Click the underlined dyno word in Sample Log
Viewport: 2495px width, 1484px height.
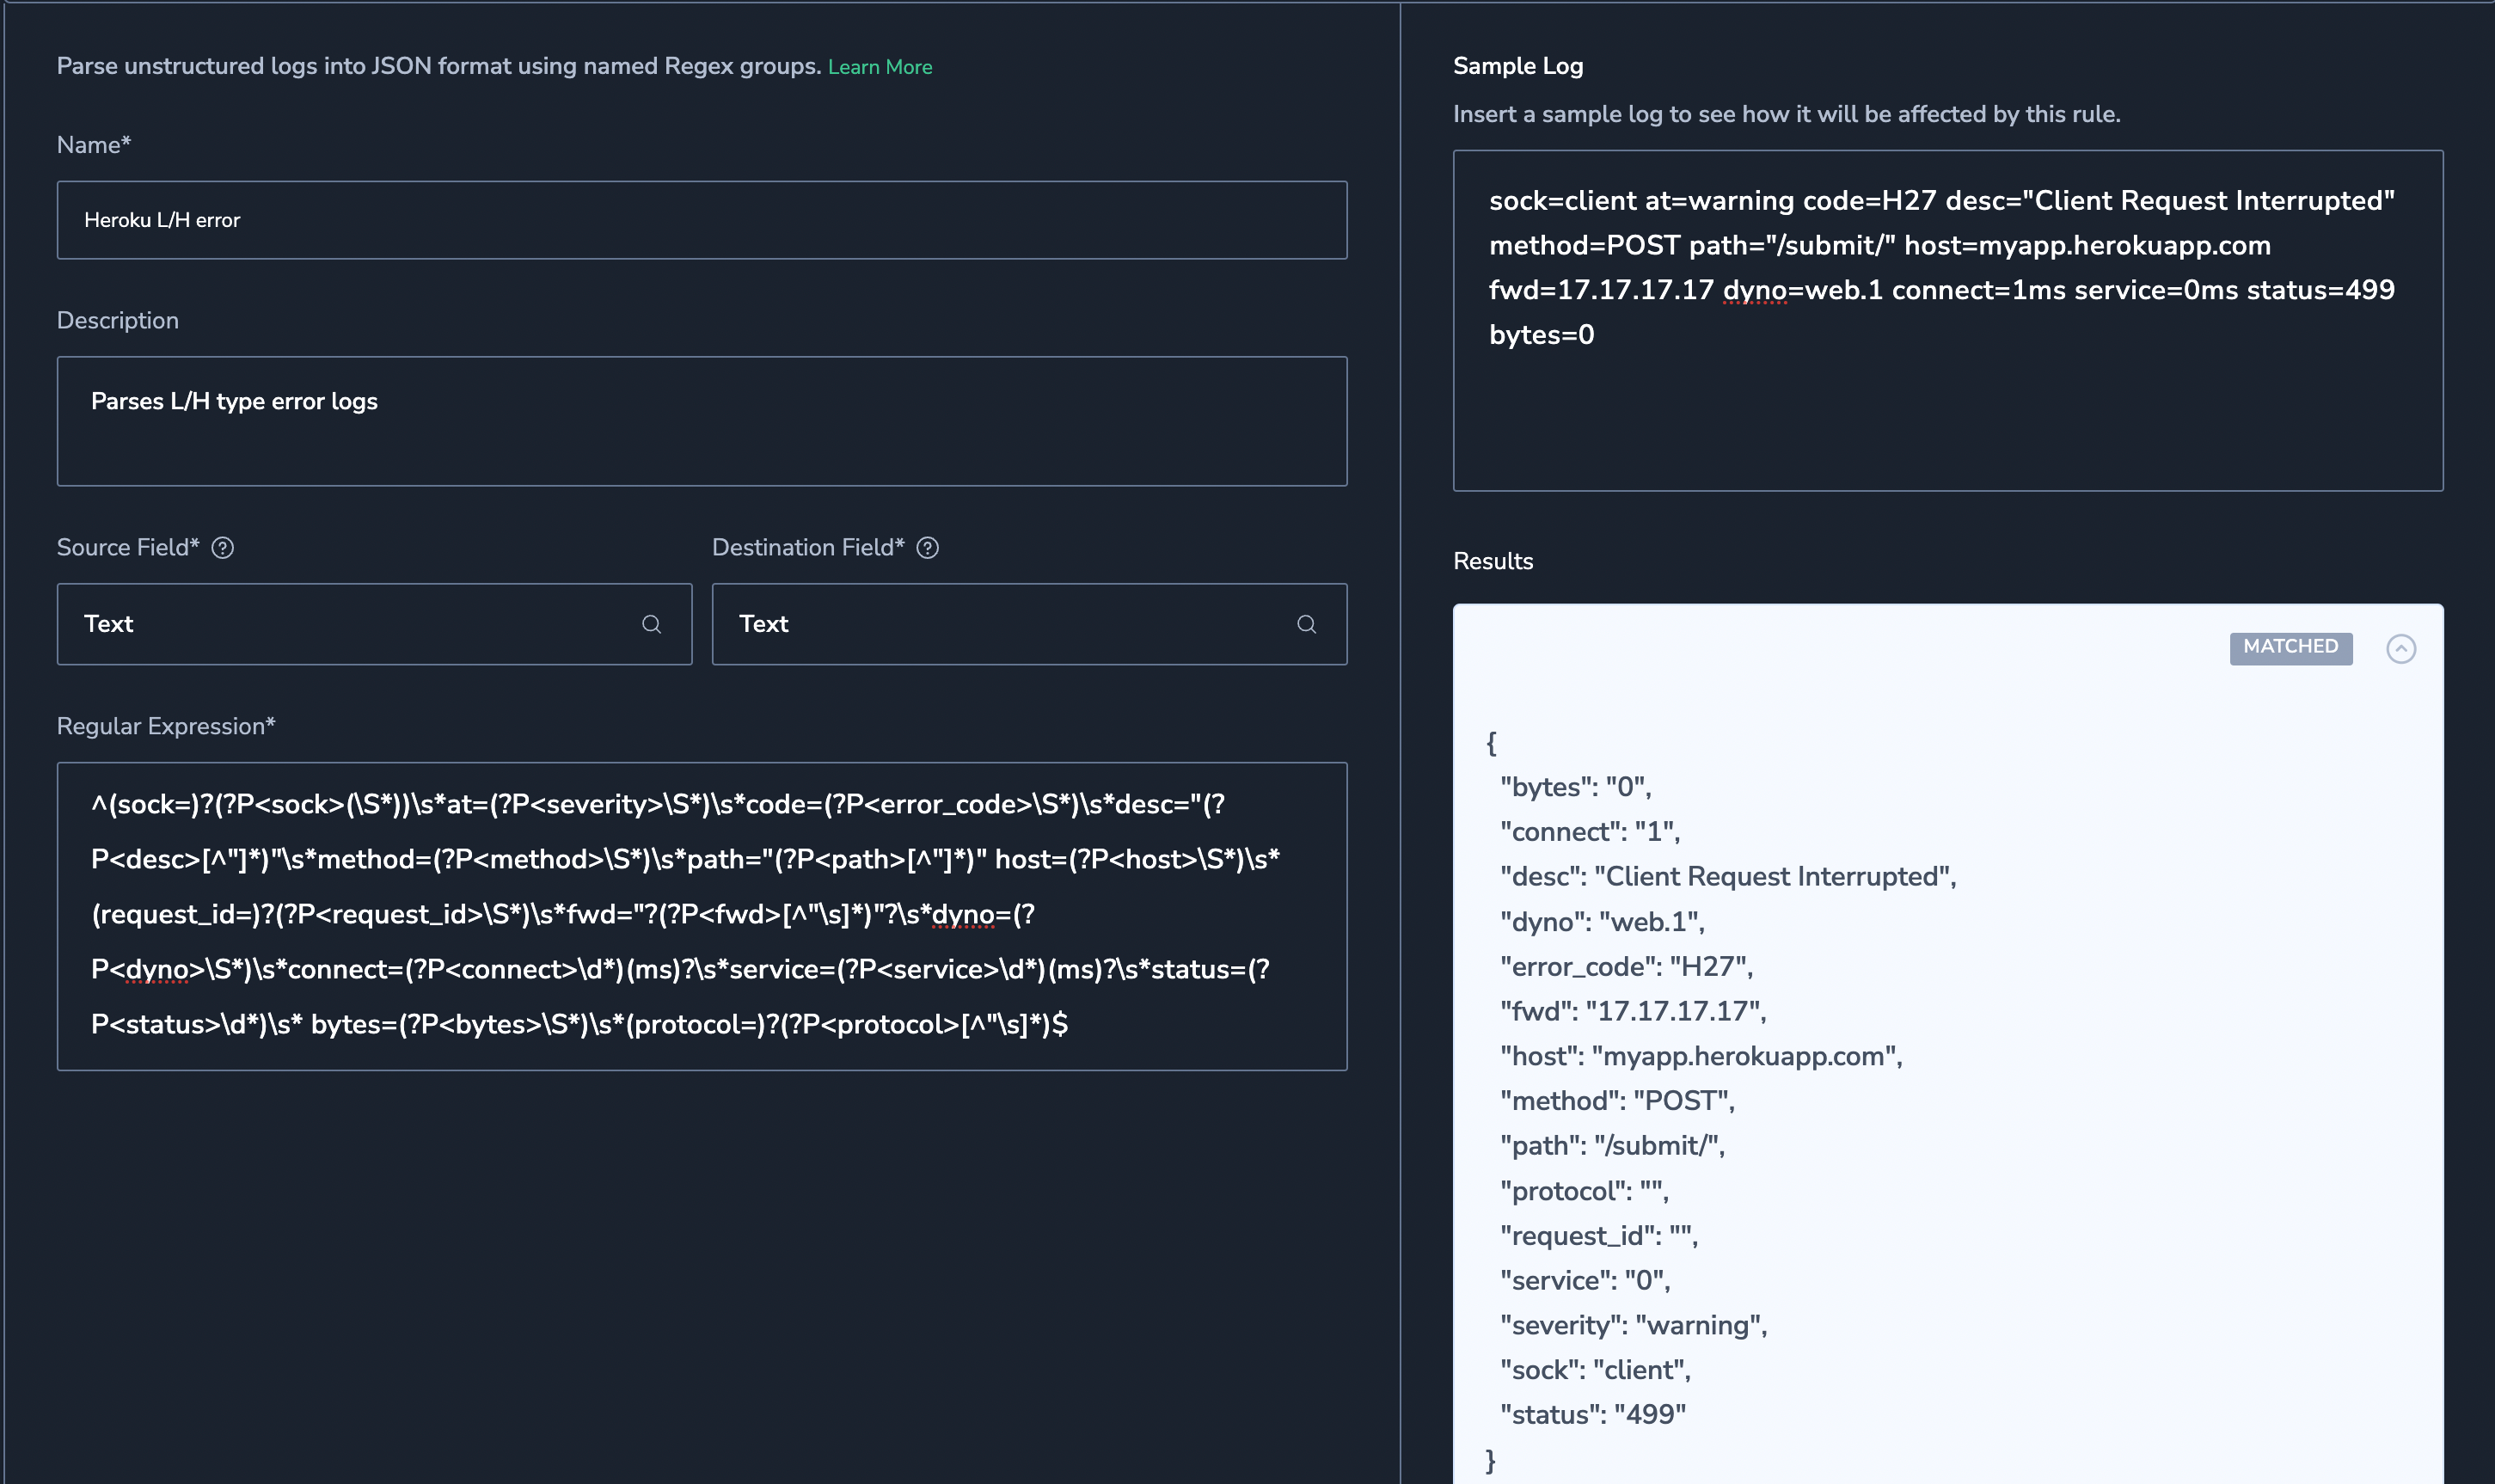(1754, 290)
